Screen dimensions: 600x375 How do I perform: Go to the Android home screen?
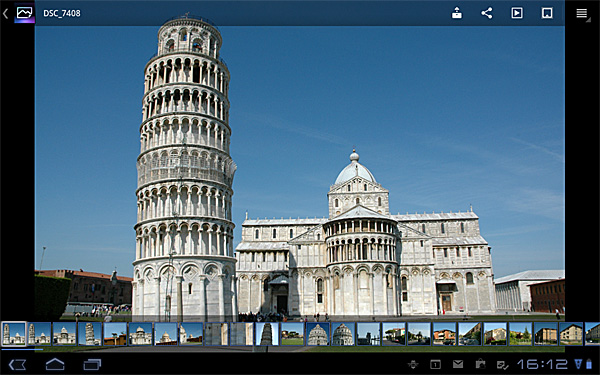(55, 364)
